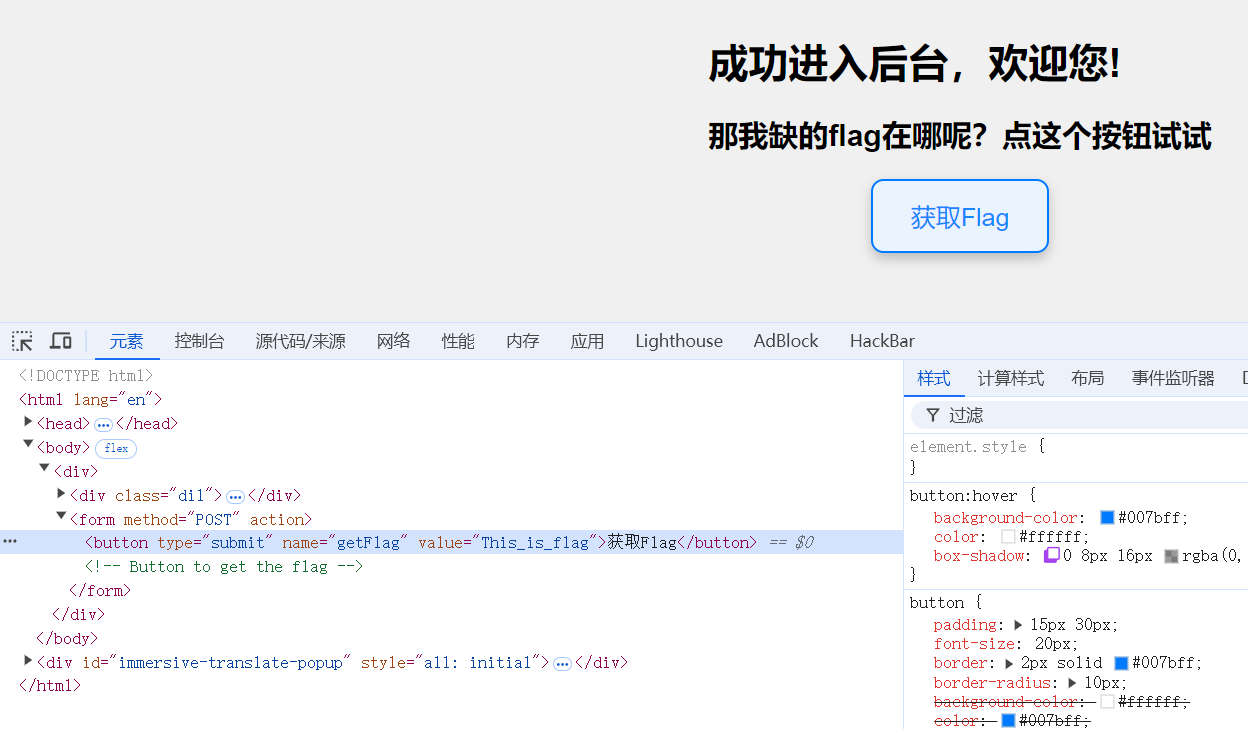The width and height of the screenshot is (1248, 729).
Task: Open the box-shadow editor icon
Action: (x=1051, y=556)
